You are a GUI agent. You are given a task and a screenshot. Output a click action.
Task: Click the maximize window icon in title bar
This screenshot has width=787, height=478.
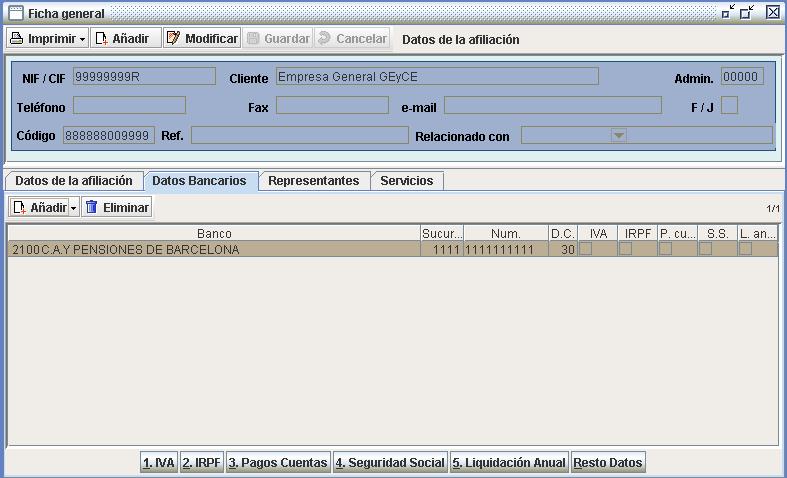tap(747, 12)
